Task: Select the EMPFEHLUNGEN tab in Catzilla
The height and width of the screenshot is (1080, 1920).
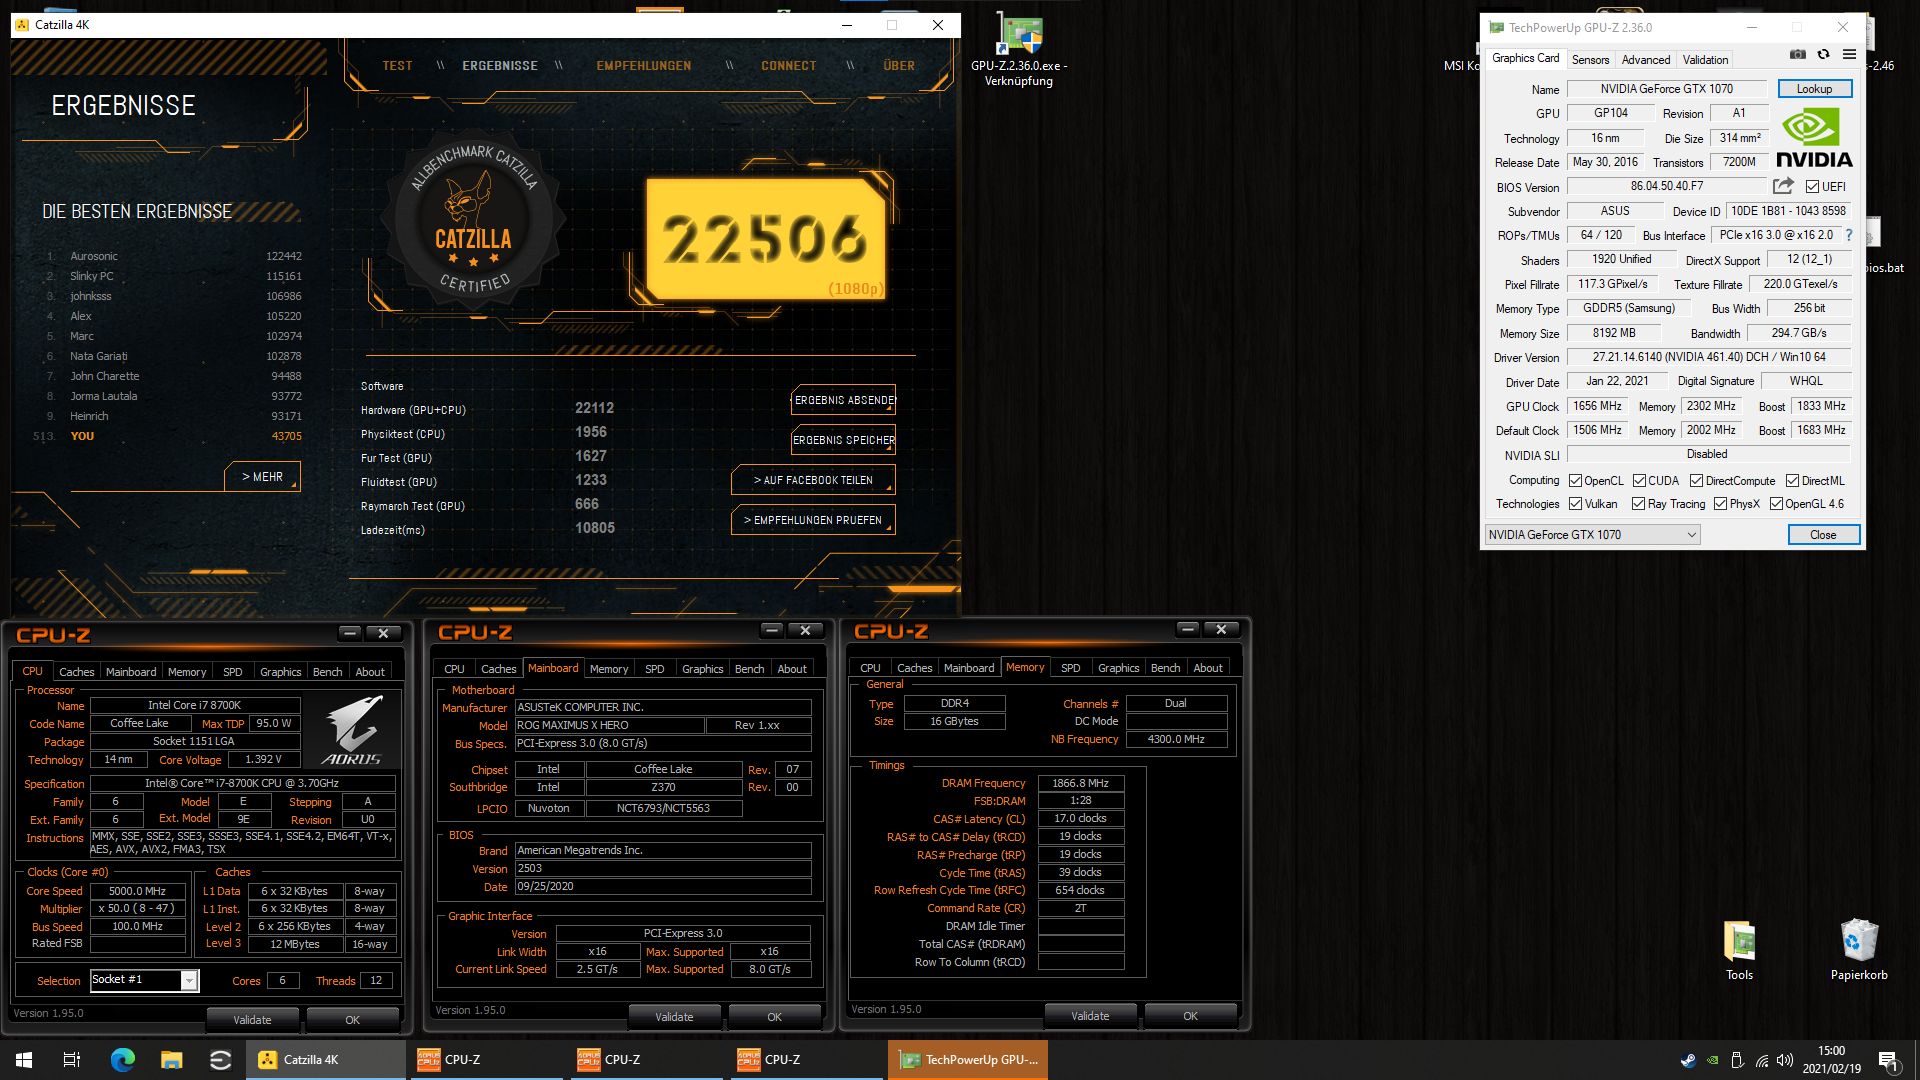Action: tap(644, 66)
